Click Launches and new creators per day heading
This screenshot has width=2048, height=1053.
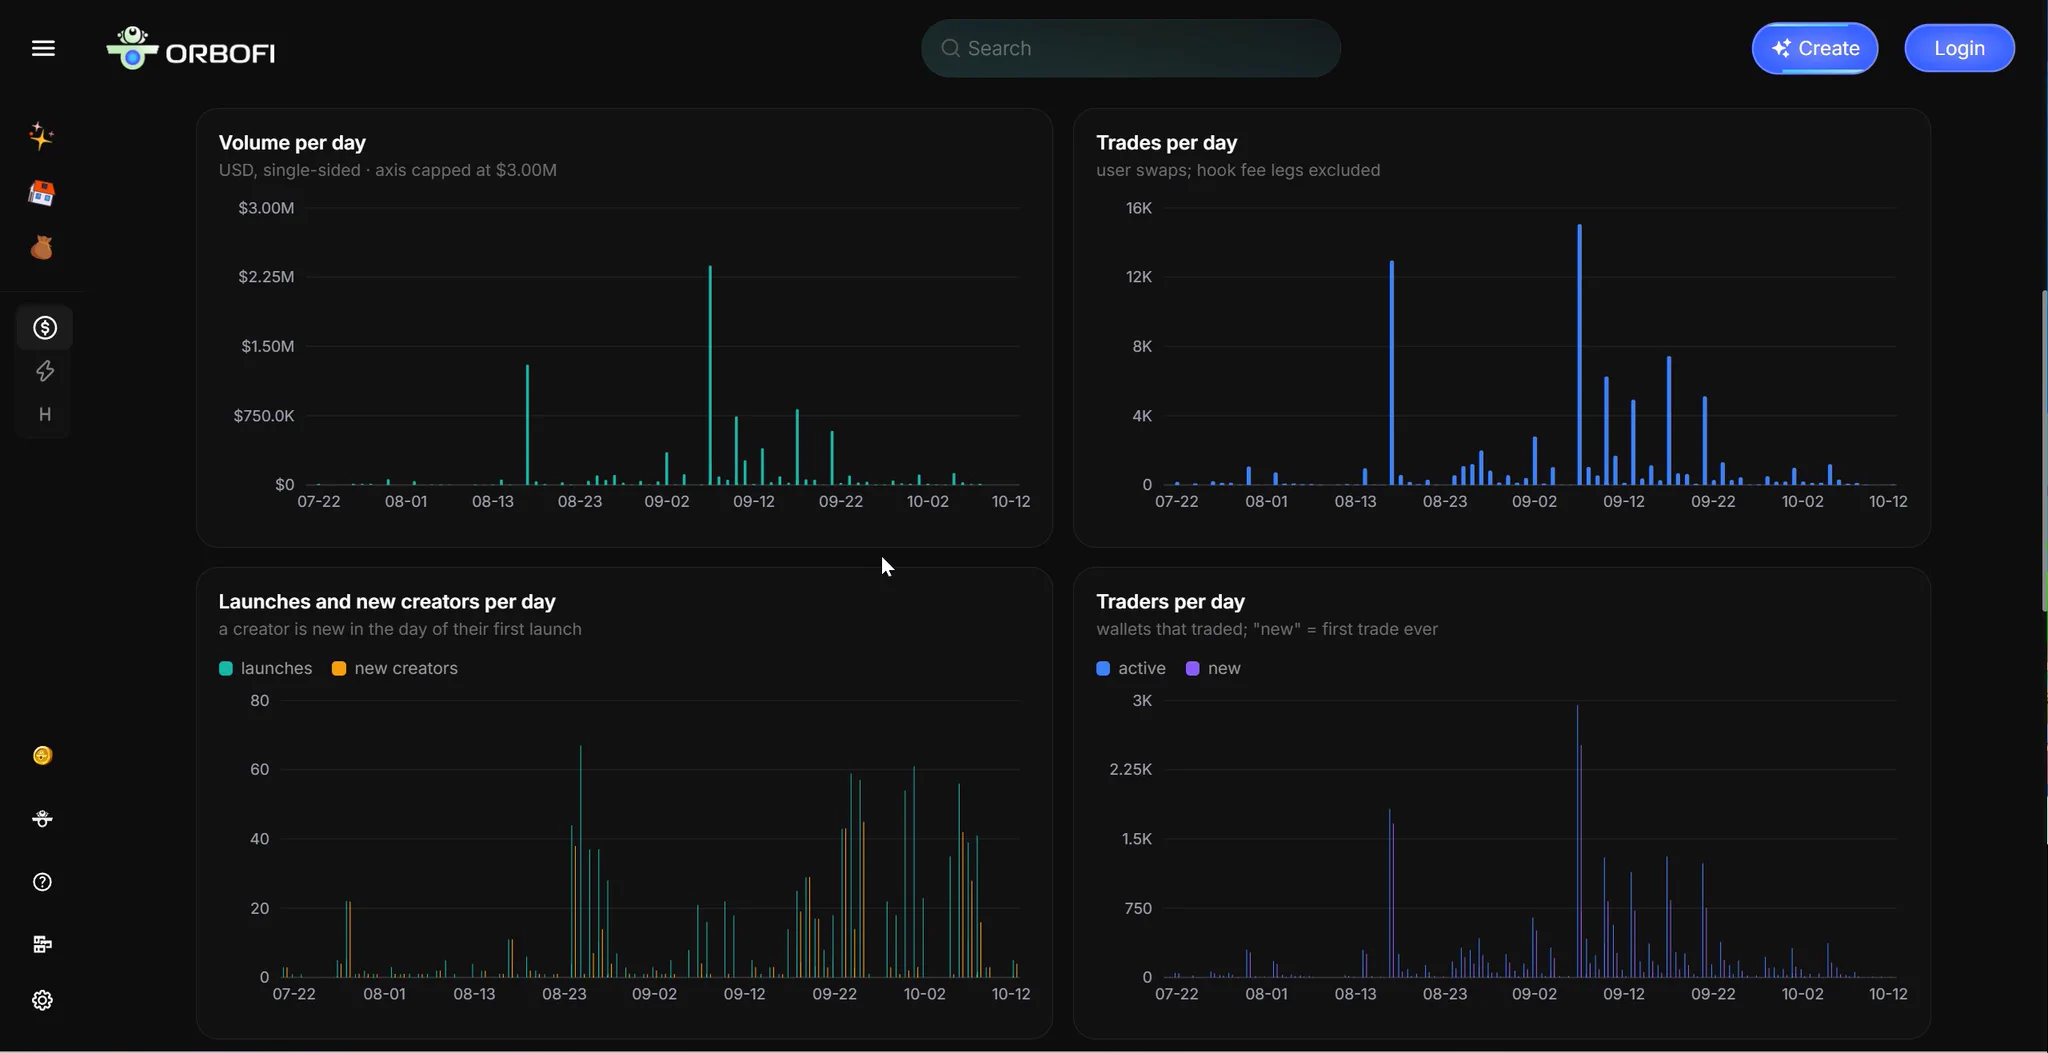click(387, 601)
